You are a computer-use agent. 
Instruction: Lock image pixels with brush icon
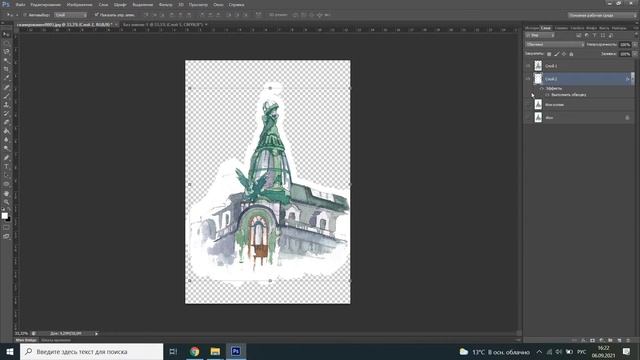click(557, 54)
